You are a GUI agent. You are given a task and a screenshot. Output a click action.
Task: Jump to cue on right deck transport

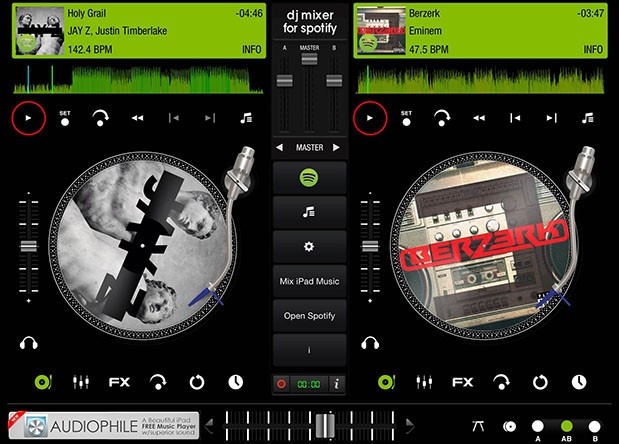pyautogui.click(x=442, y=118)
